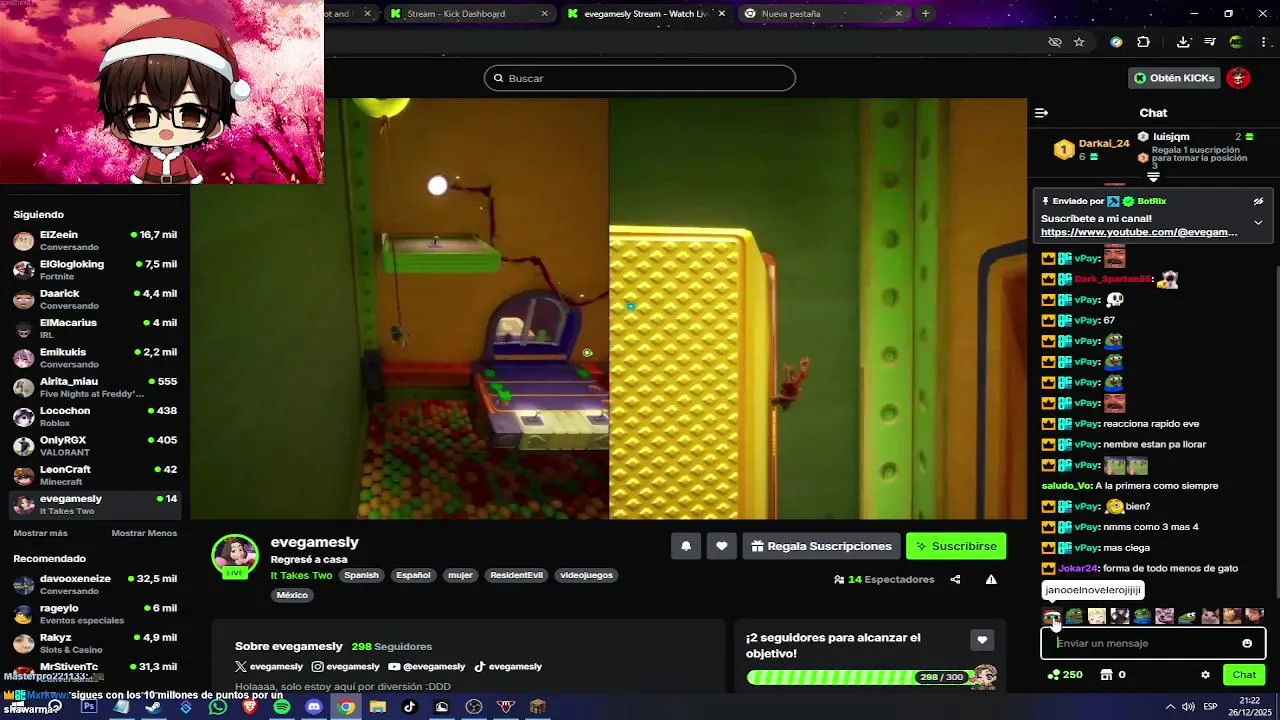Screen dimensions: 1280x720
Task: Send message with green Chat button
Action: tap(1244, 675)
